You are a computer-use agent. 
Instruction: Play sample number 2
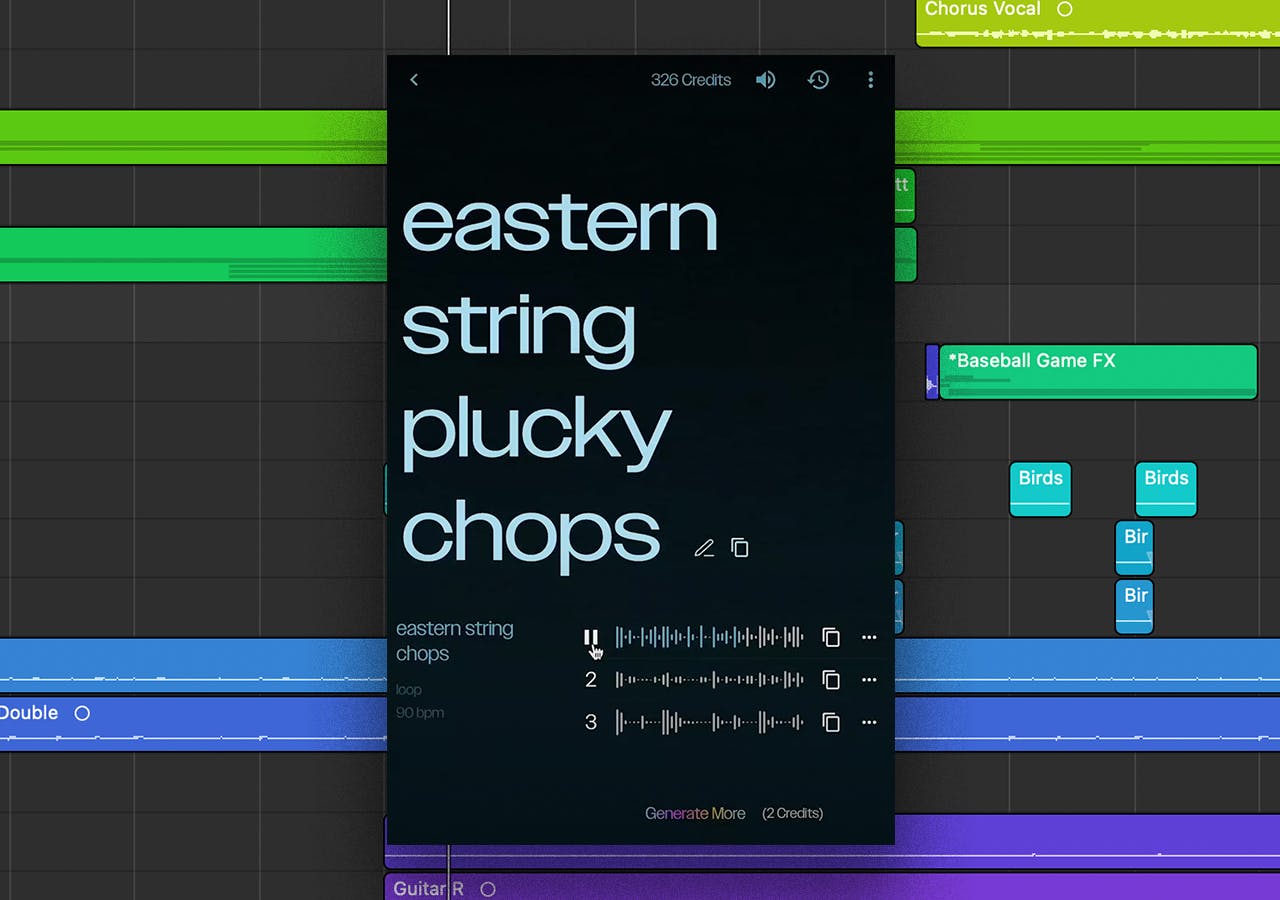click(x=591, y=680)
